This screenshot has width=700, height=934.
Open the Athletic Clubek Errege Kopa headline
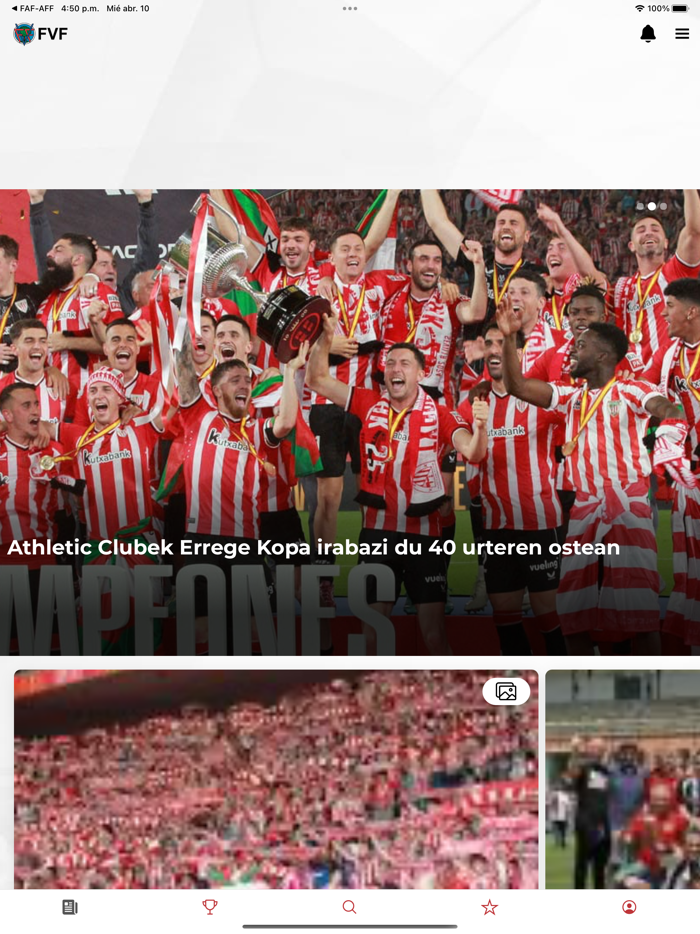(313, 547)
